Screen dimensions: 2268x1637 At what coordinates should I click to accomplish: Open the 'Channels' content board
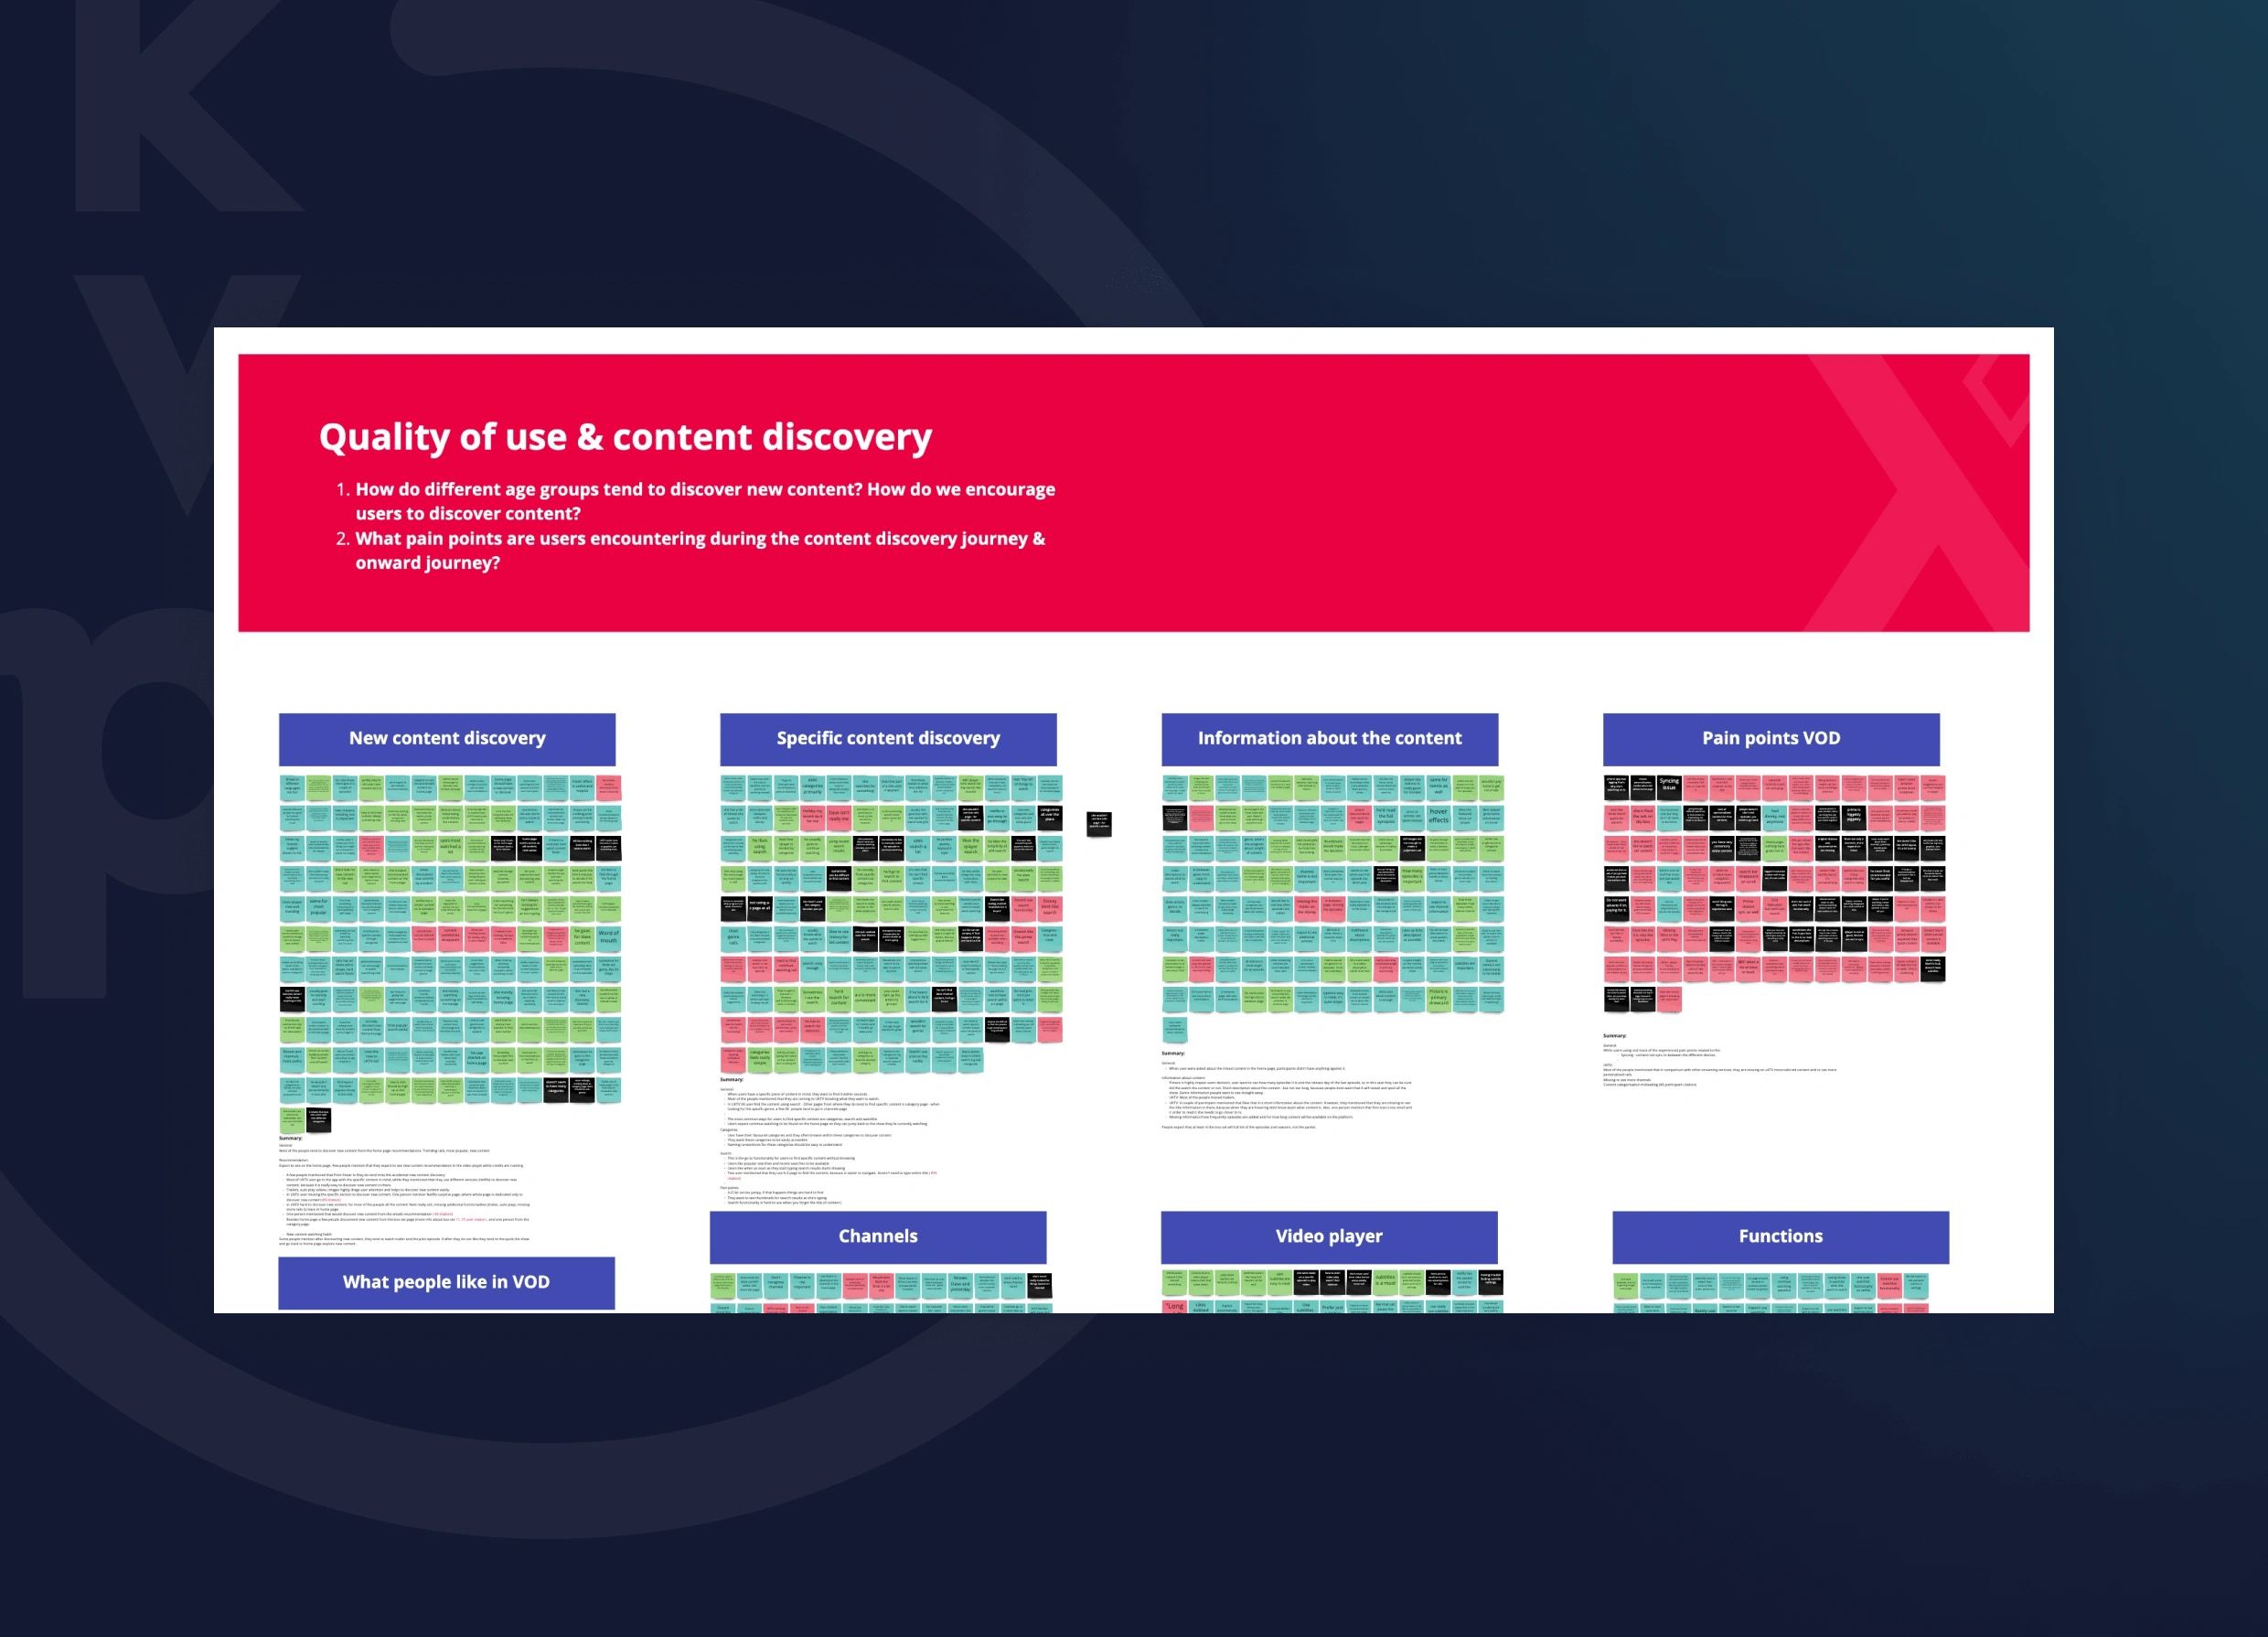(884, 1232)
